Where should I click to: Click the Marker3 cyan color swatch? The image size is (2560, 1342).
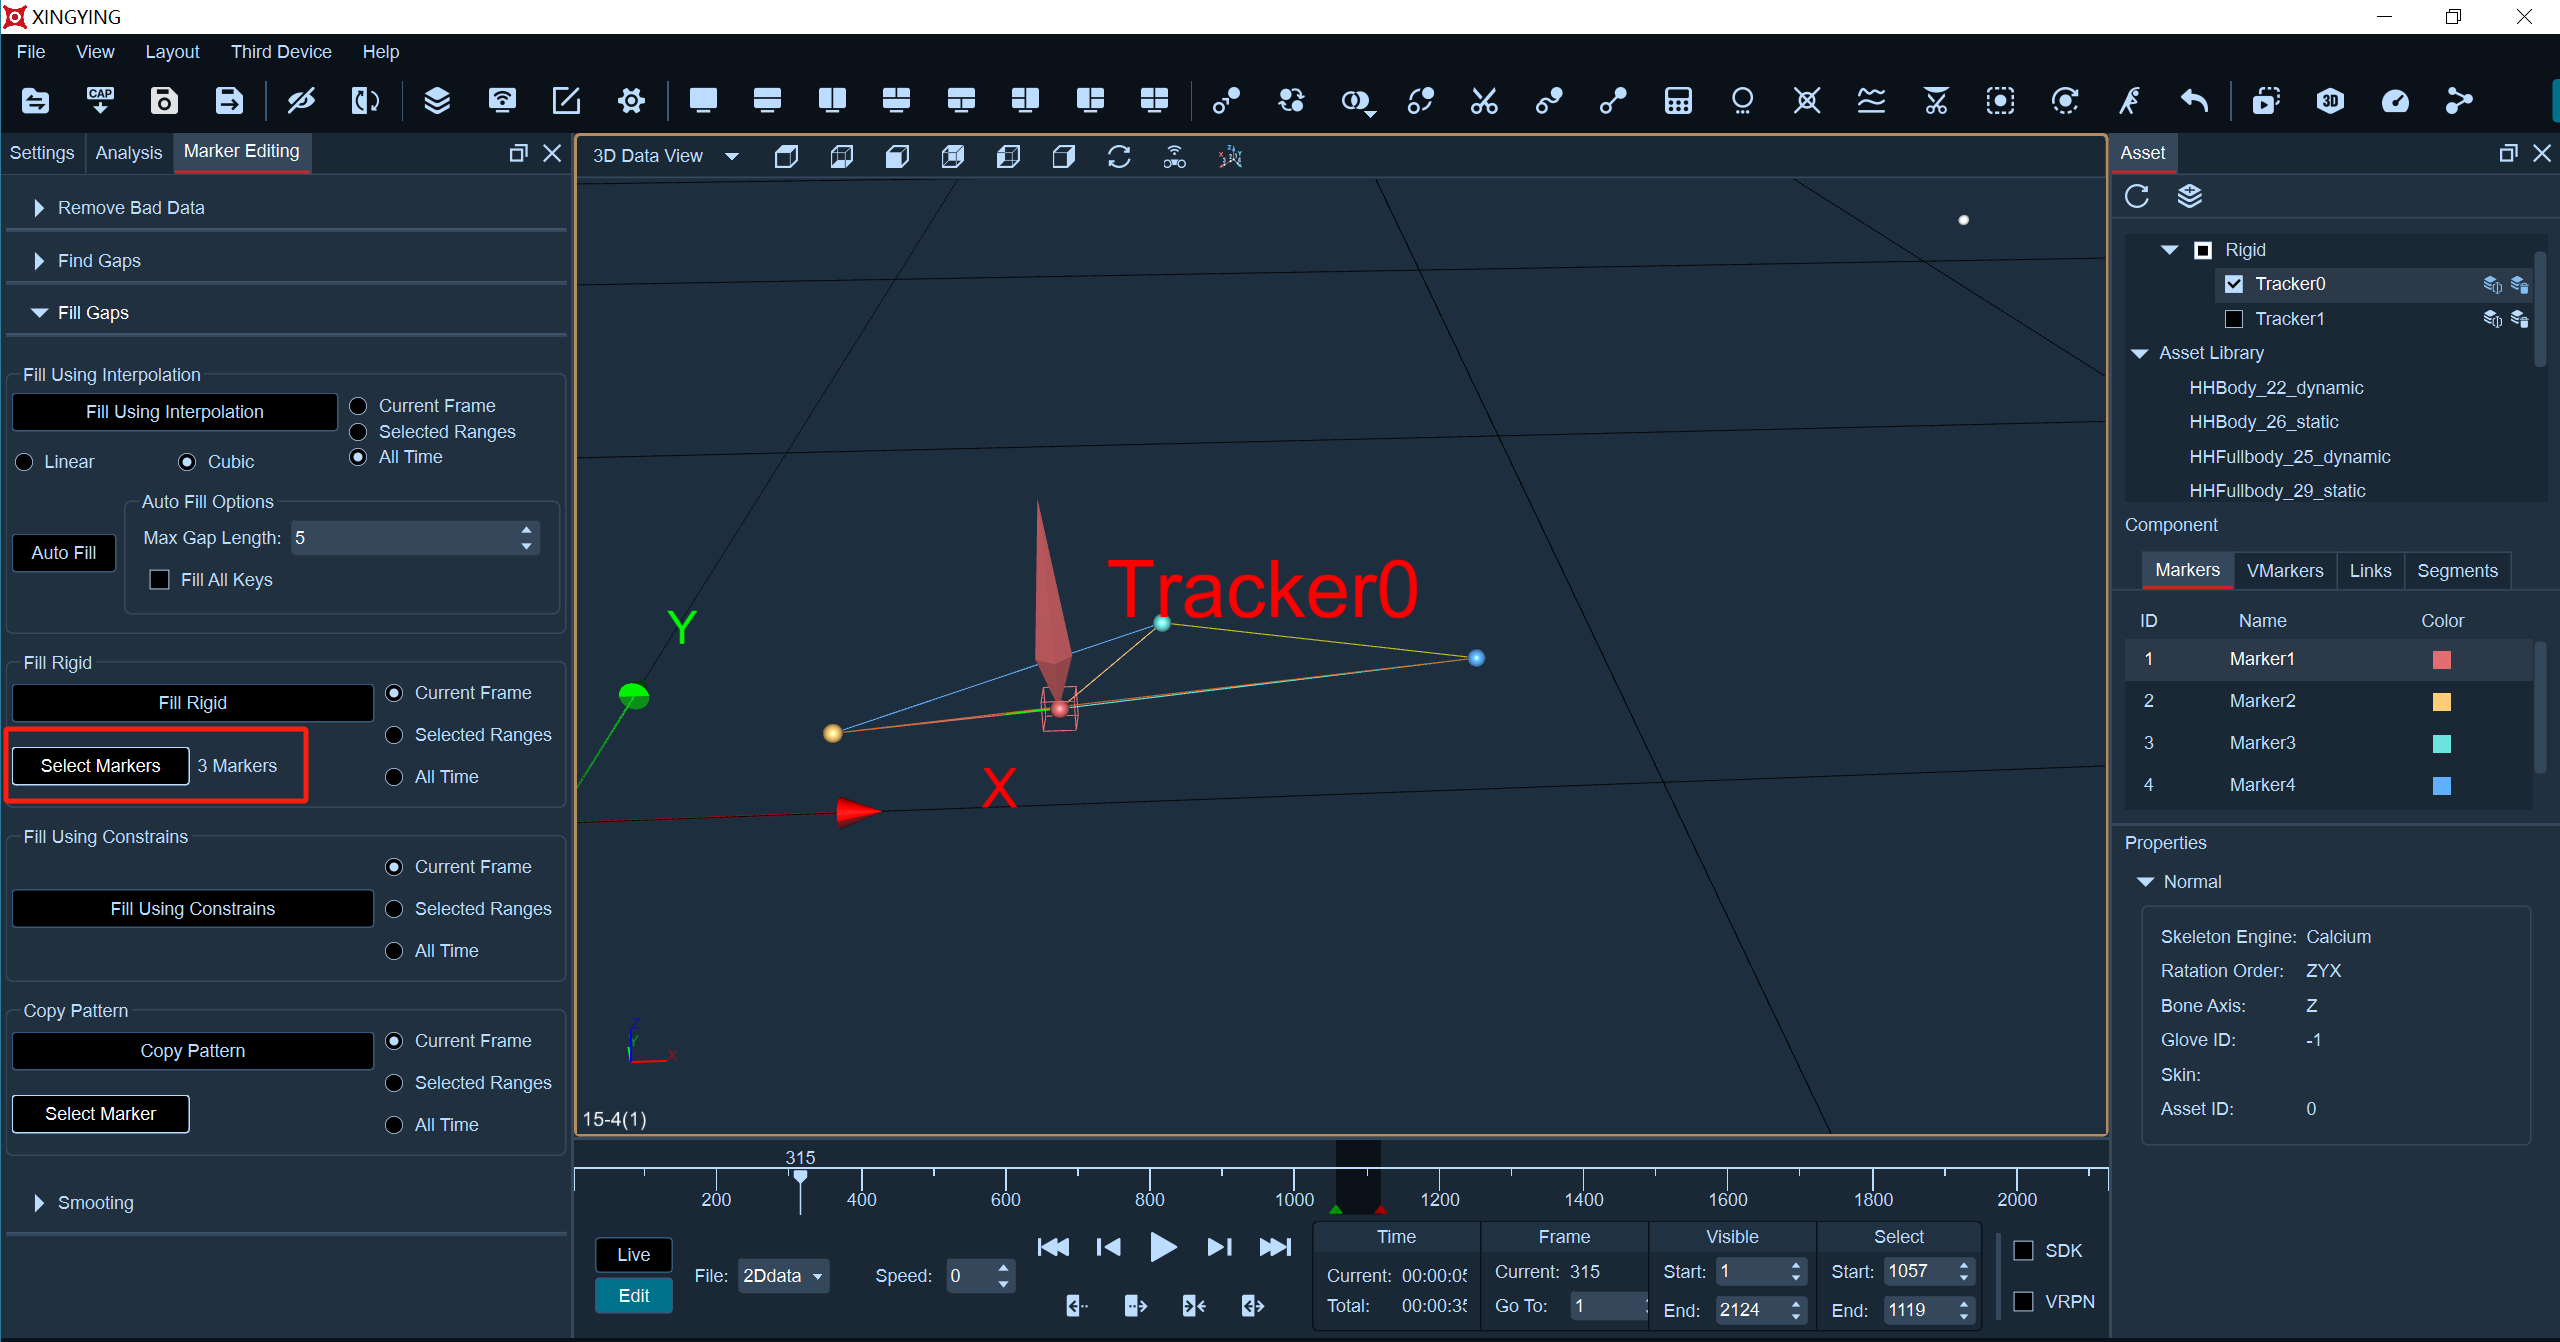click(x=2441, y=743)
